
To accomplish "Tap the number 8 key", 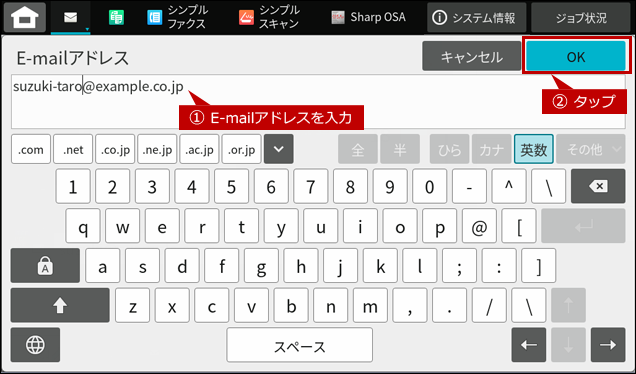I will [x=350, y=186].
